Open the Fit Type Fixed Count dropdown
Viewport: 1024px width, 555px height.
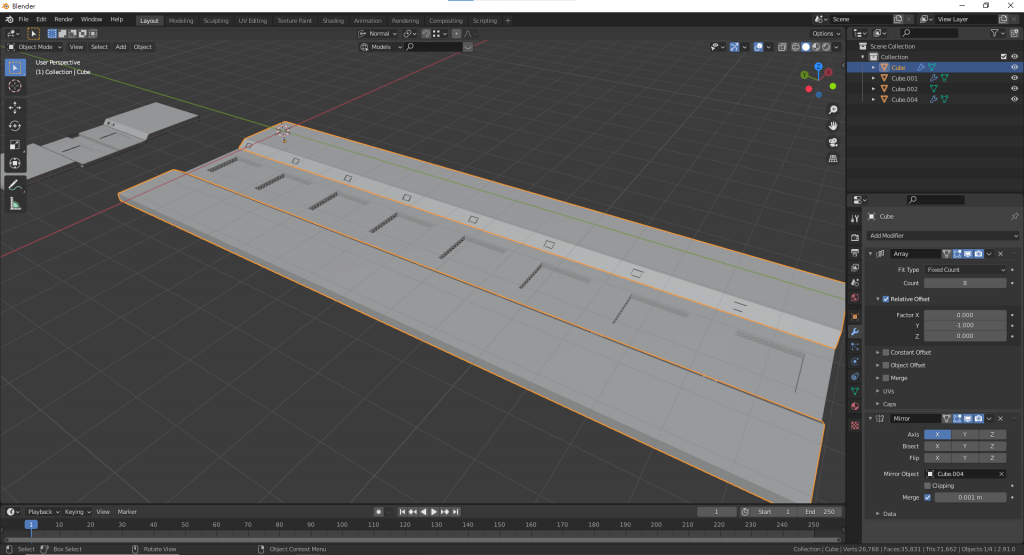point(965,270)
